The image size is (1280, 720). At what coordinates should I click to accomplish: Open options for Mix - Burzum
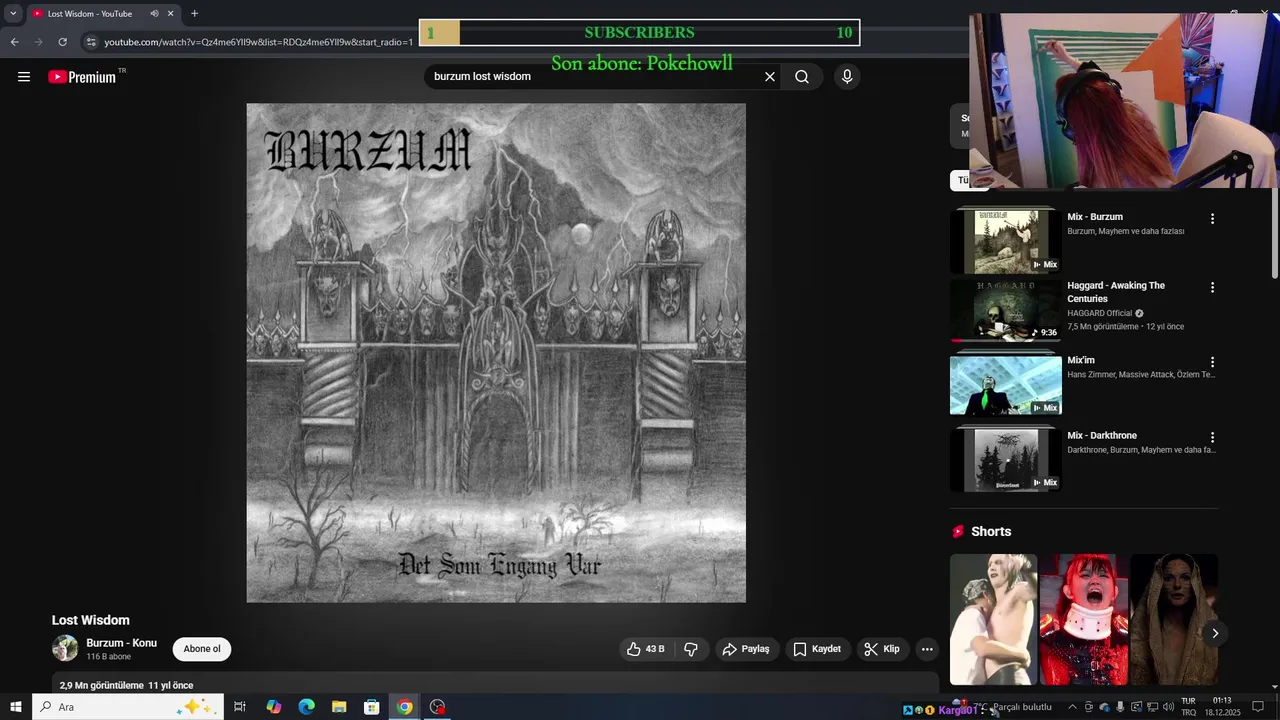click(1212, 219)
